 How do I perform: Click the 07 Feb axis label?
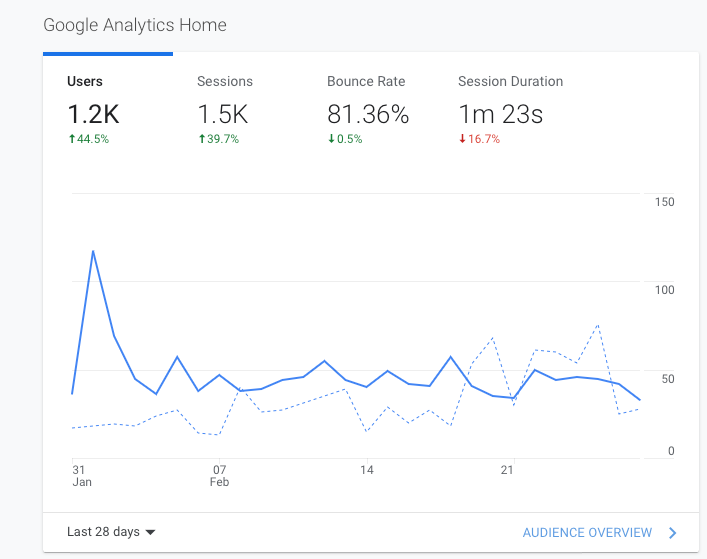(x=220, y=476)
